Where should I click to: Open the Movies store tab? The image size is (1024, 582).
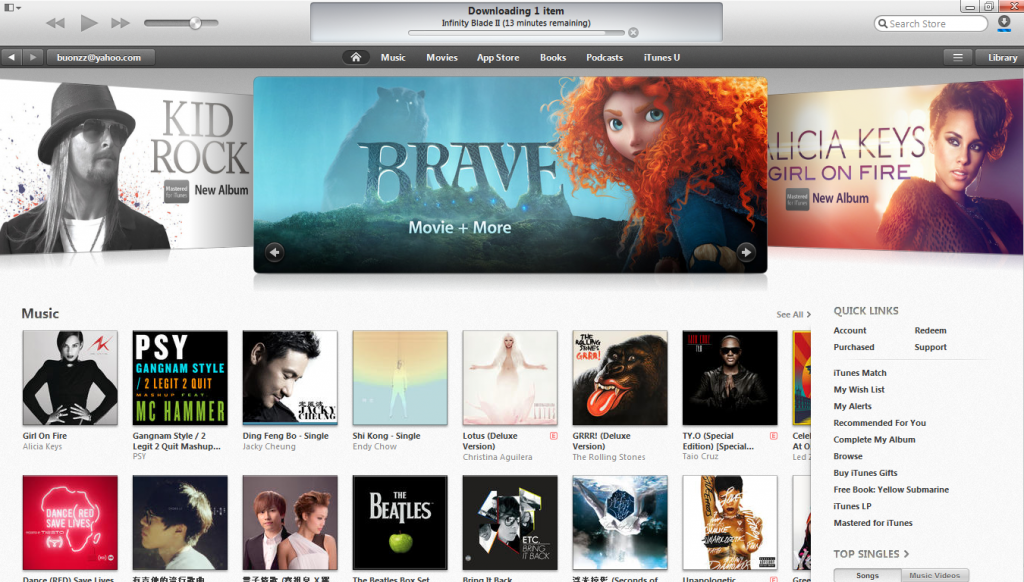click(x=442, y=57)
